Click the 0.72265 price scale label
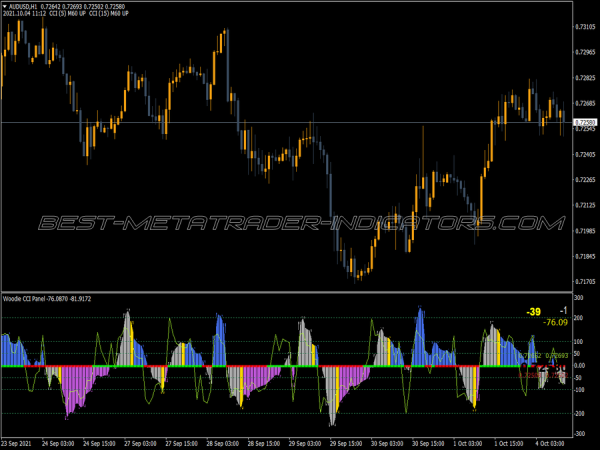This screenshot has height=450, width=600. tap(585, 180)
